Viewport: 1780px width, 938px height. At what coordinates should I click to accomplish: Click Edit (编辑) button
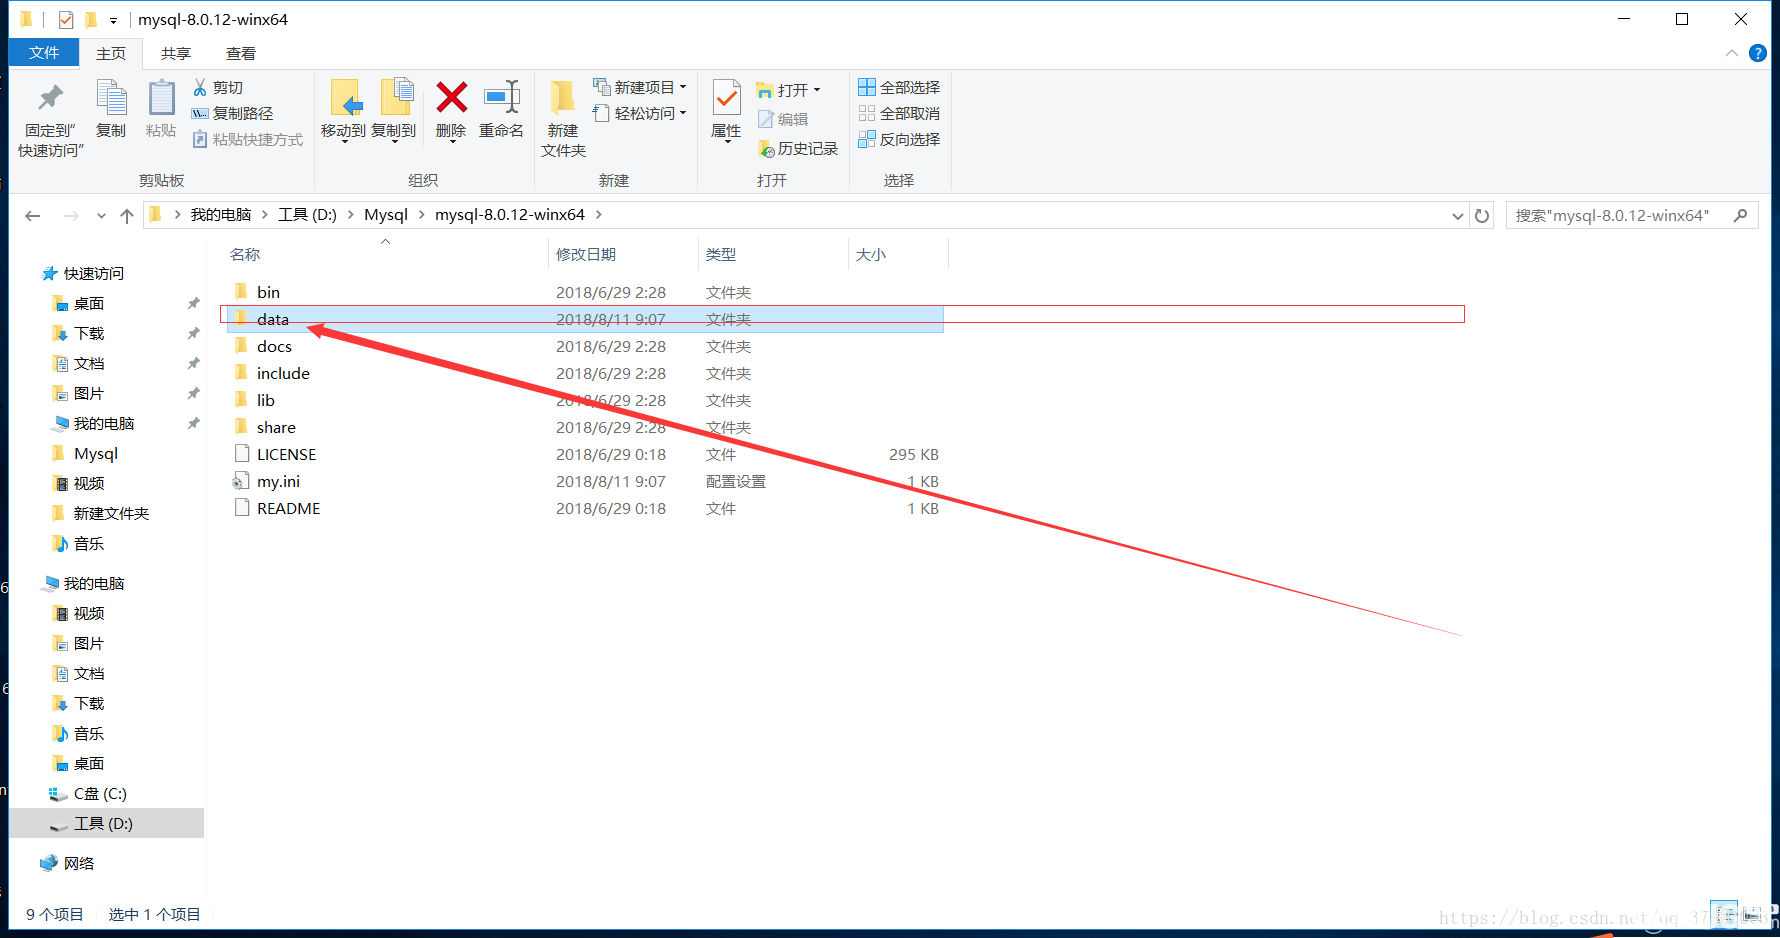click(x=783, y=119)
